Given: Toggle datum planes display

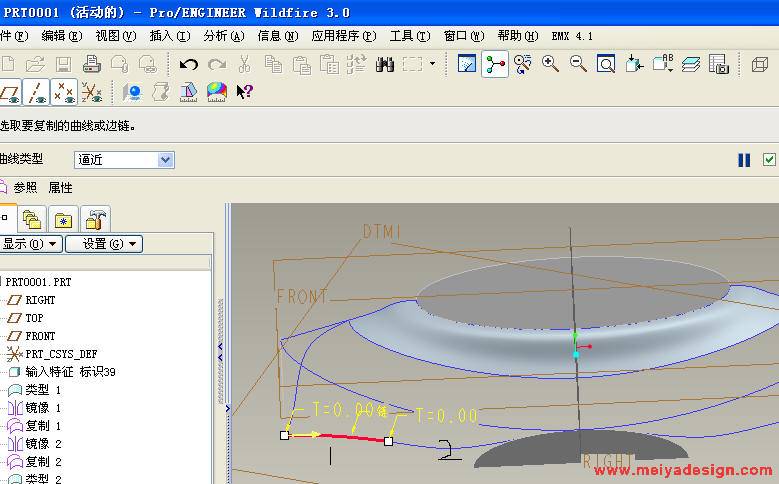Looking at the screenshot, I should click(10, 92).
